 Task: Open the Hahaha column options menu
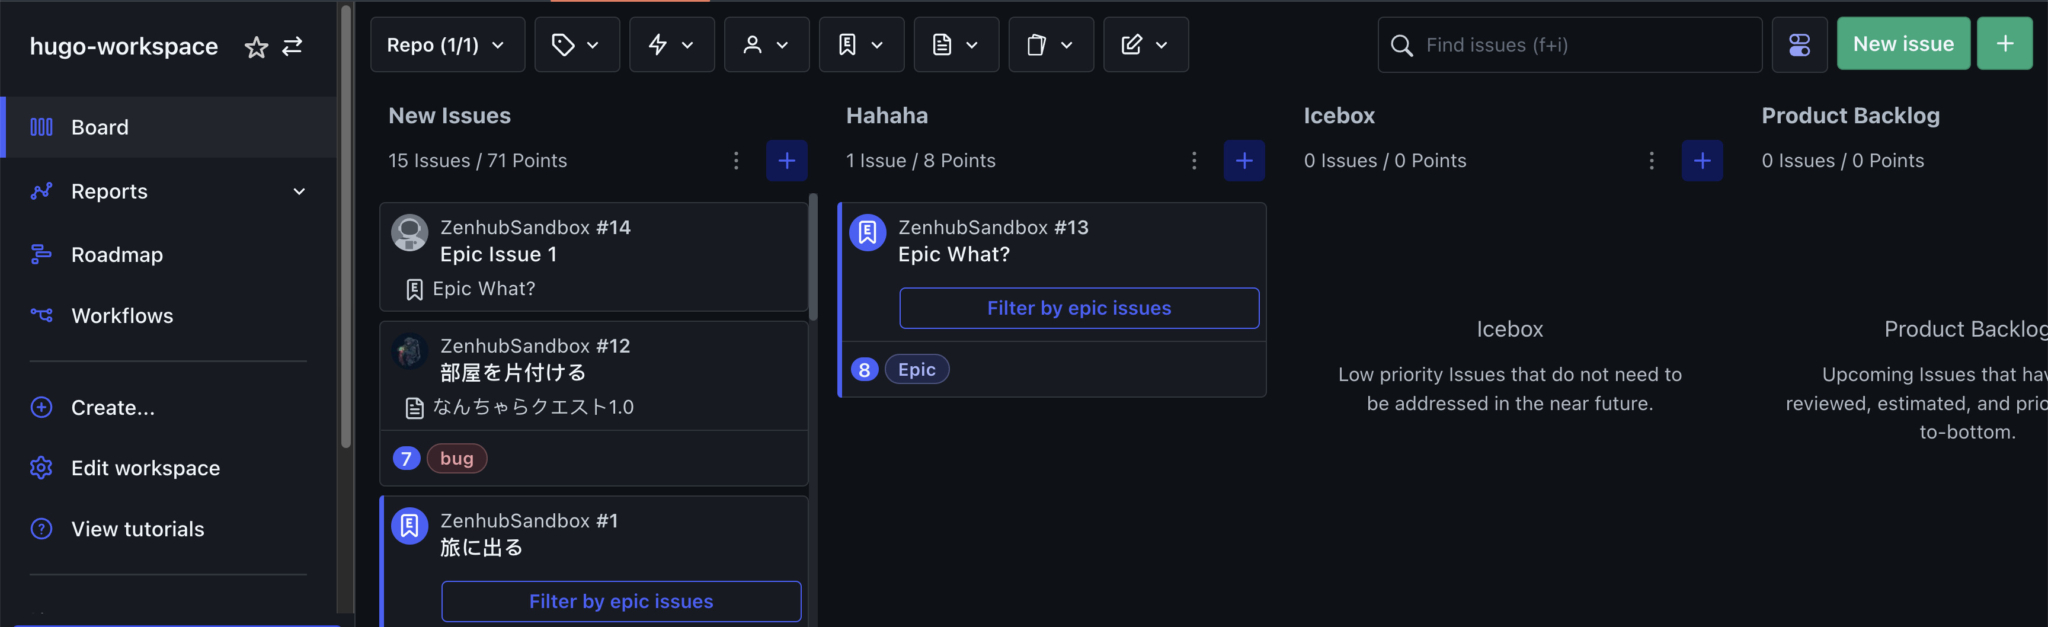point(1194,160)
